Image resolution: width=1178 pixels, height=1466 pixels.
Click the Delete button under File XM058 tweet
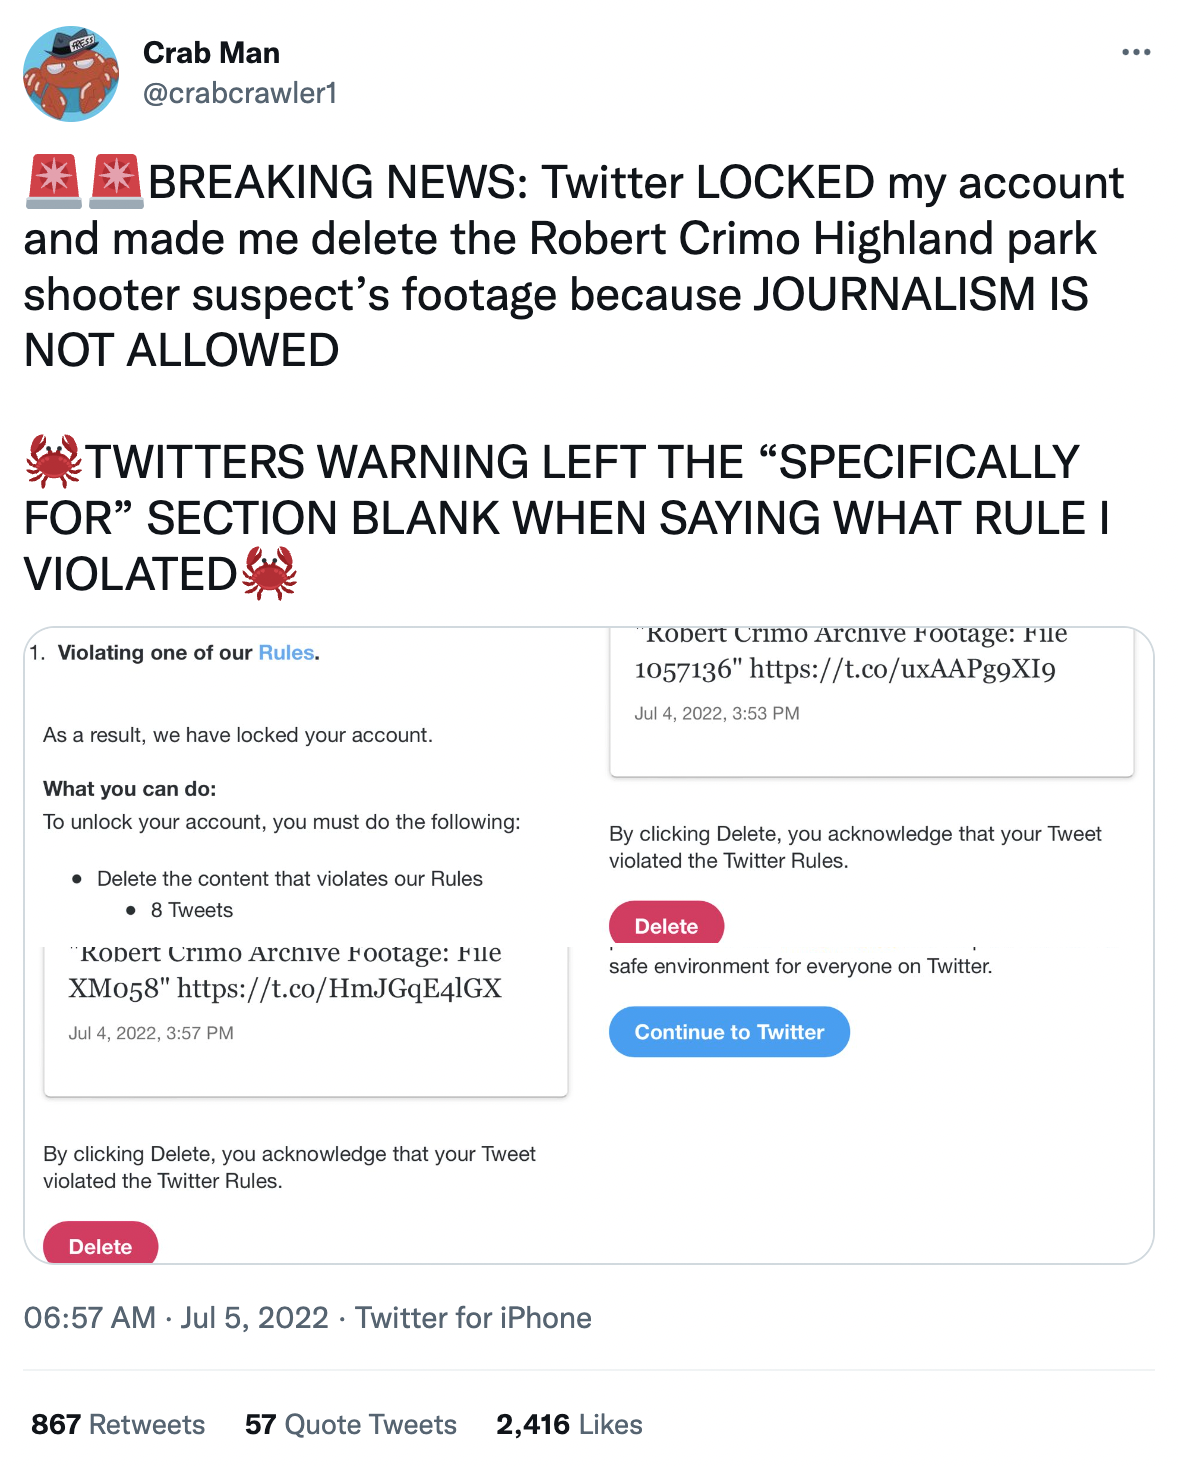pyautogui.click(x=100, y=1243)
